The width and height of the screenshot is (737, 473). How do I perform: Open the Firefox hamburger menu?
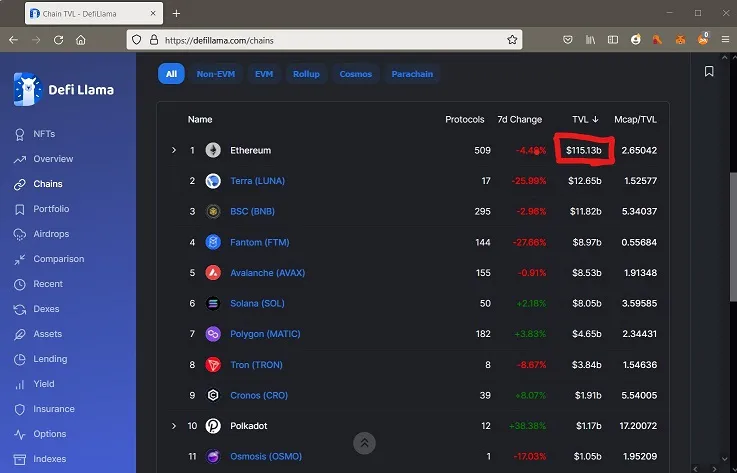coord(725,40)
